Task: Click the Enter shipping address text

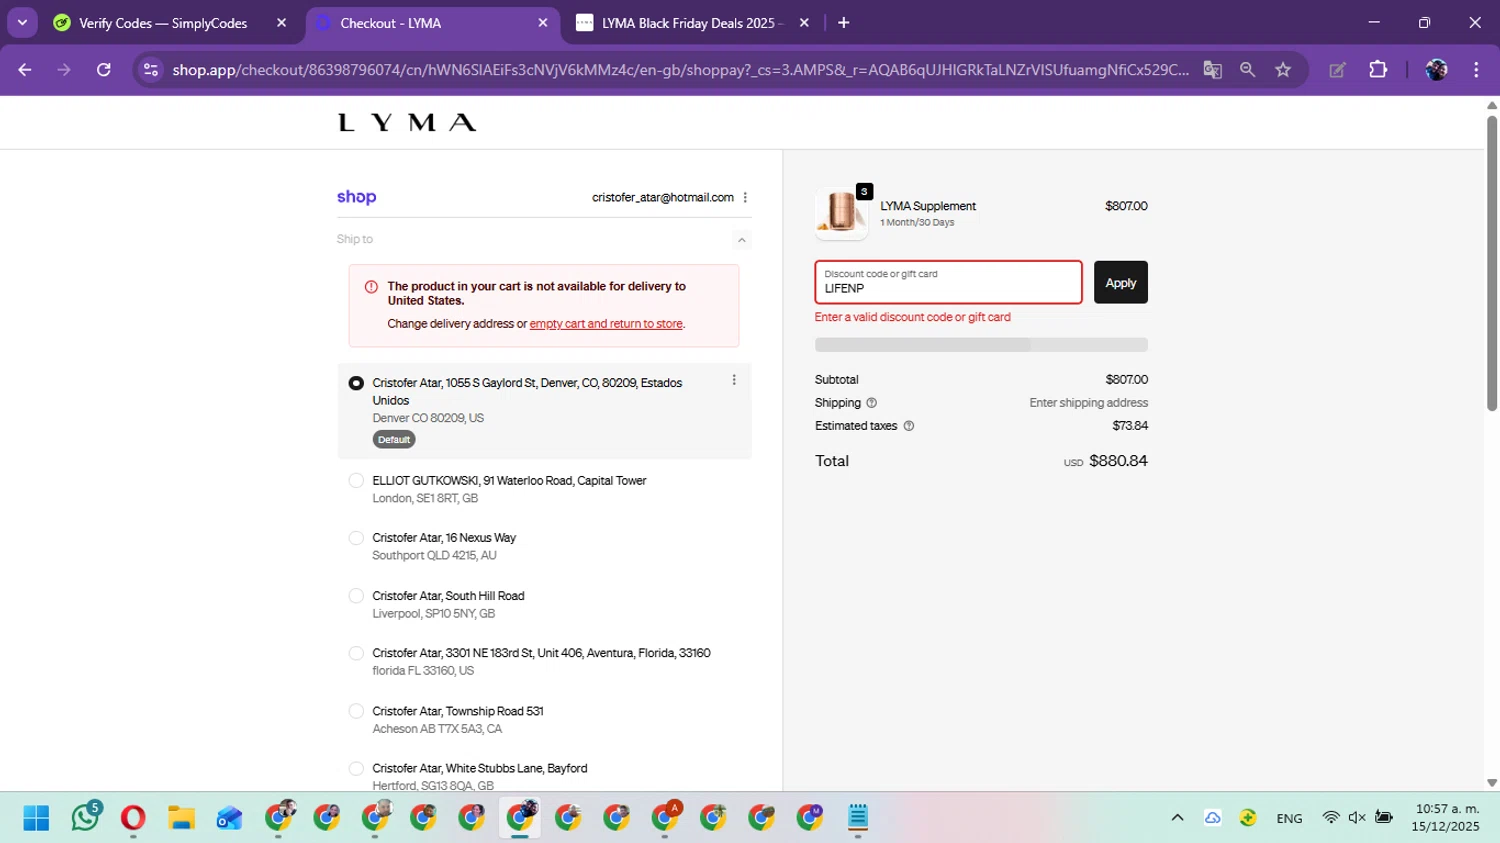Action: click(1089, 403)
